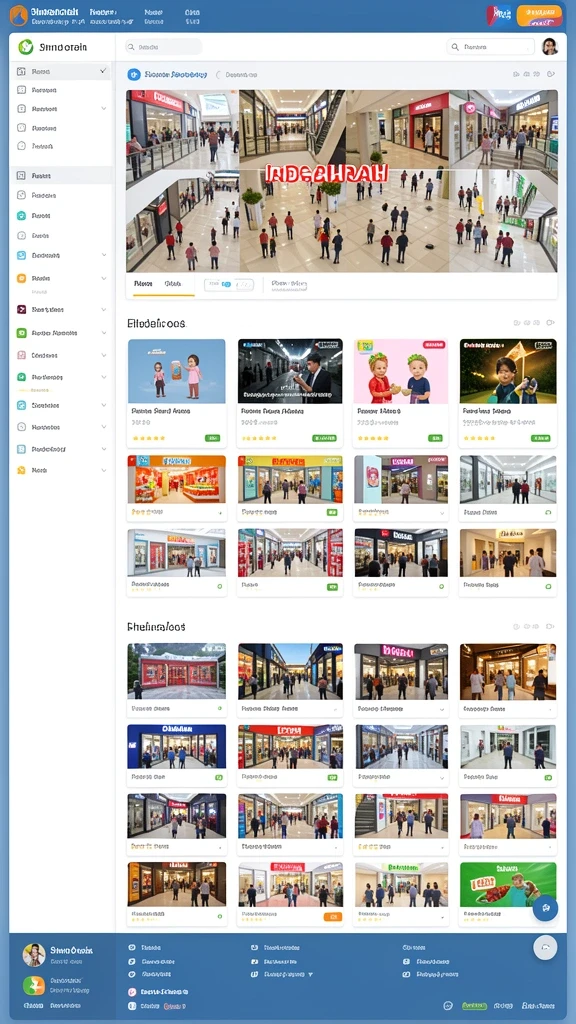Click the orange button in the top-right header
Screen dimensions: 576x1024
point(539,15)
